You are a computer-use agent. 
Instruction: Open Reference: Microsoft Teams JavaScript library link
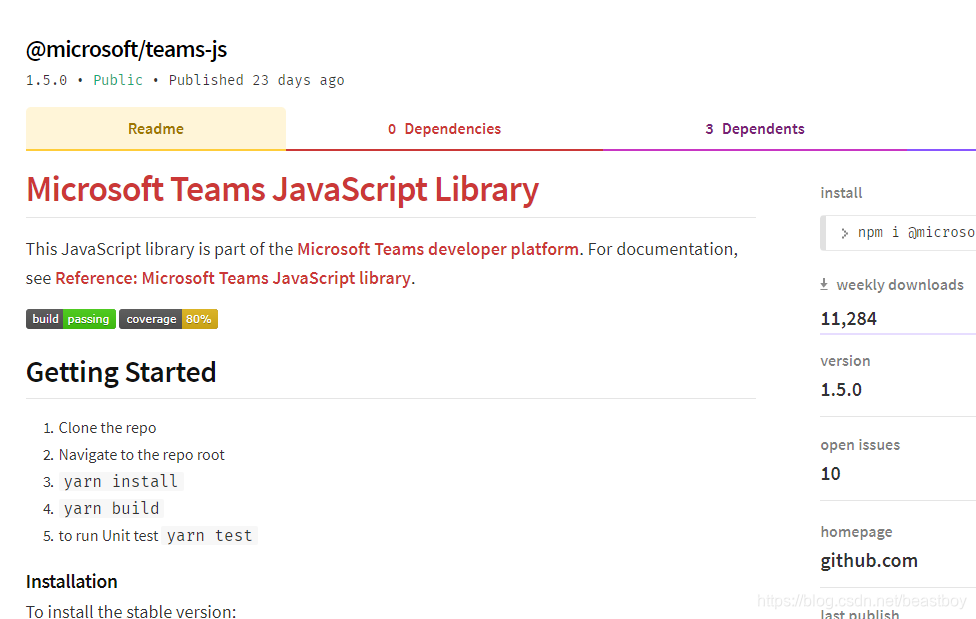point(233,278)
